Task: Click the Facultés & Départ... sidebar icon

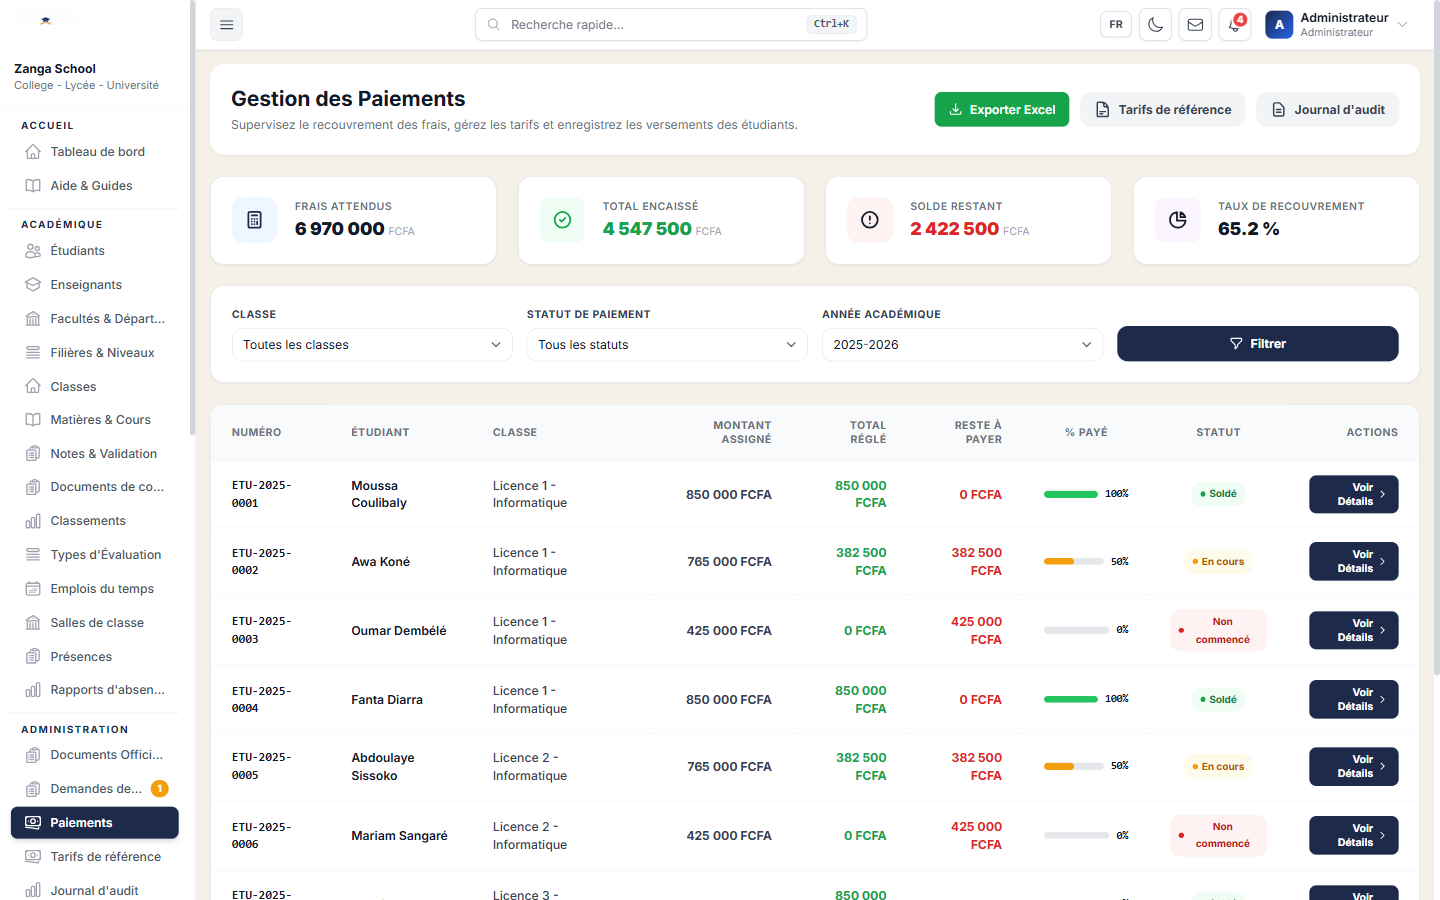Action: coord(33,319)
